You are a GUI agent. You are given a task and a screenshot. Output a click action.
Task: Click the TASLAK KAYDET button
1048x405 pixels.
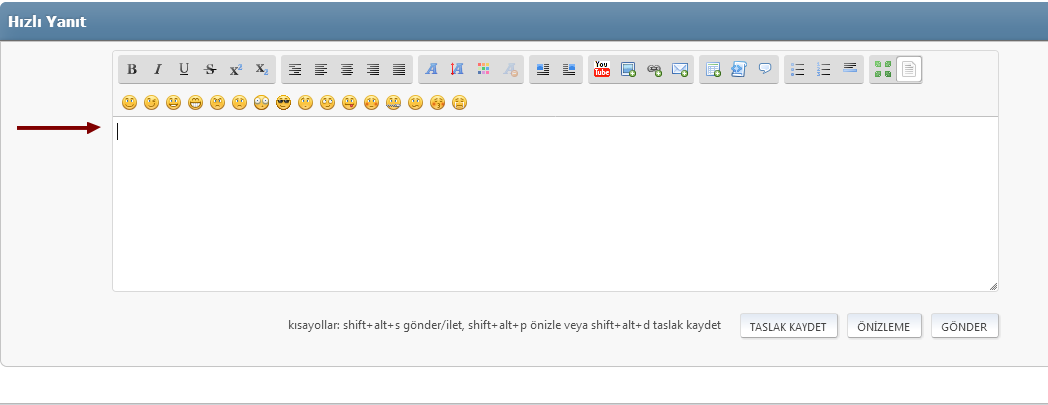pos(789,326)
